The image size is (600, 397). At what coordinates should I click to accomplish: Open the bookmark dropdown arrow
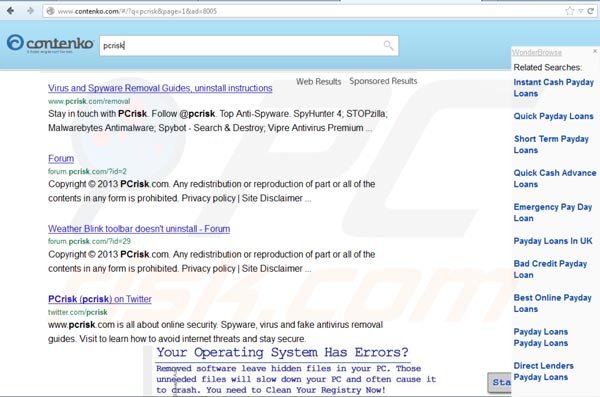point(581,11)
